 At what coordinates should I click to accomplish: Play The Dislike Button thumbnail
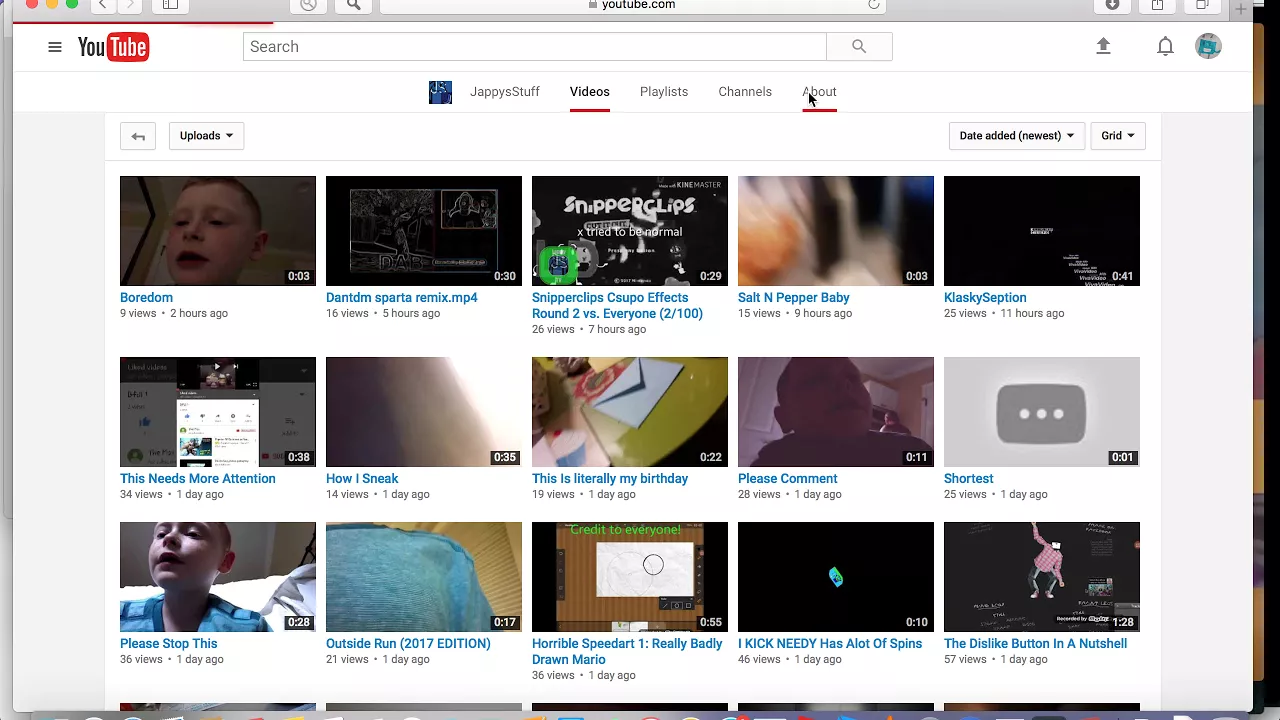(1042, 577)
